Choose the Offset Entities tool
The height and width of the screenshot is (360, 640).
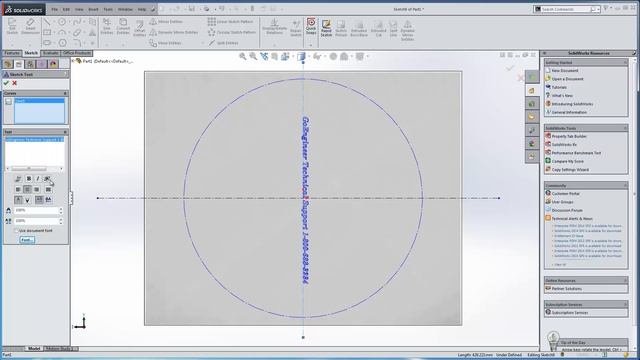pyautogui.click(x=140, y=28)
